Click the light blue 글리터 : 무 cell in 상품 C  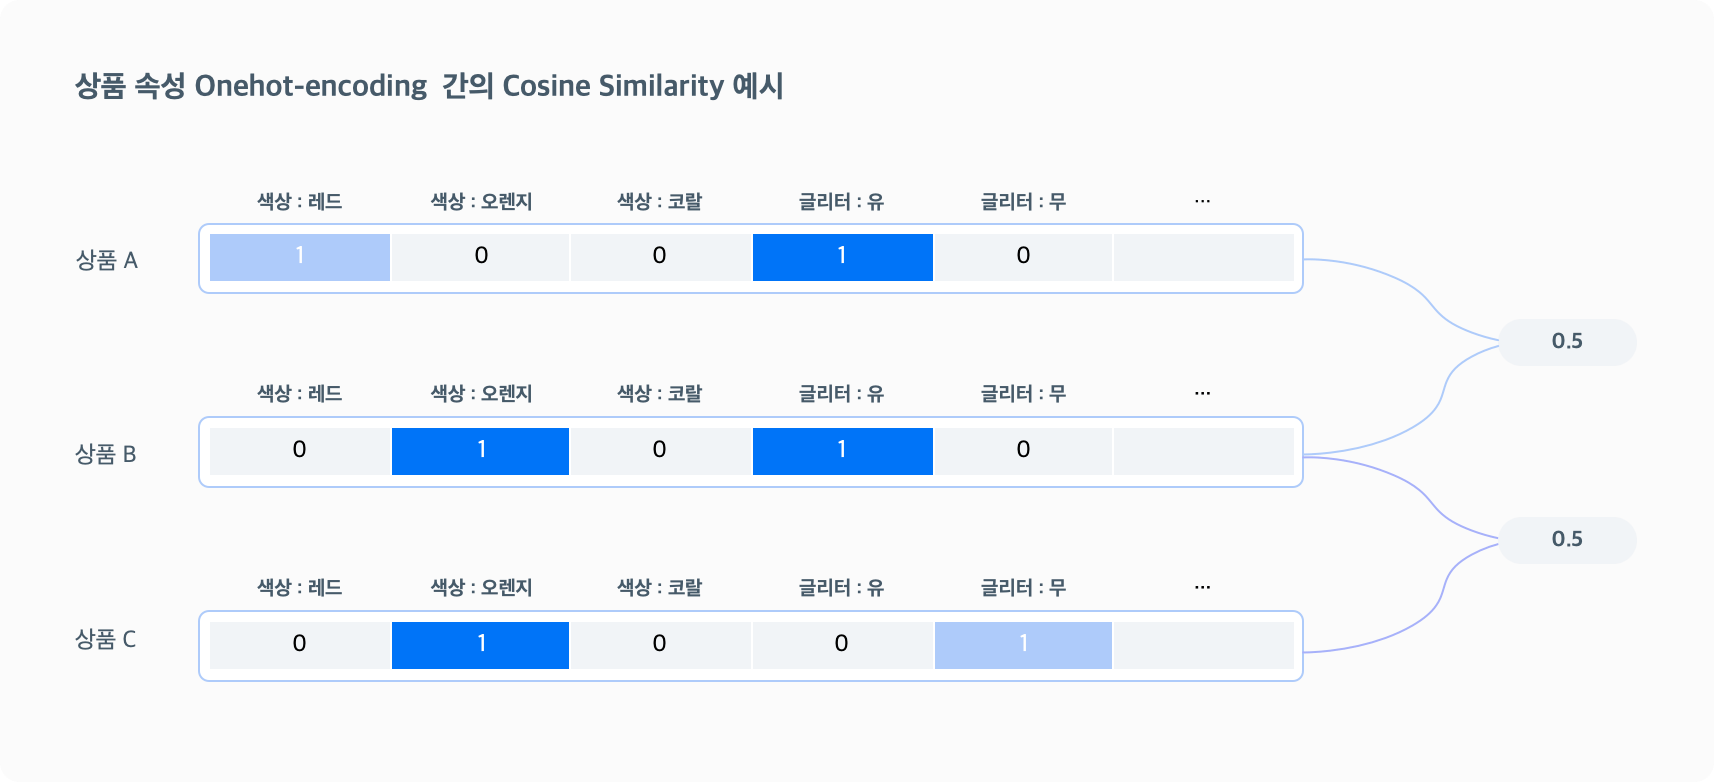pos(1023,645)
